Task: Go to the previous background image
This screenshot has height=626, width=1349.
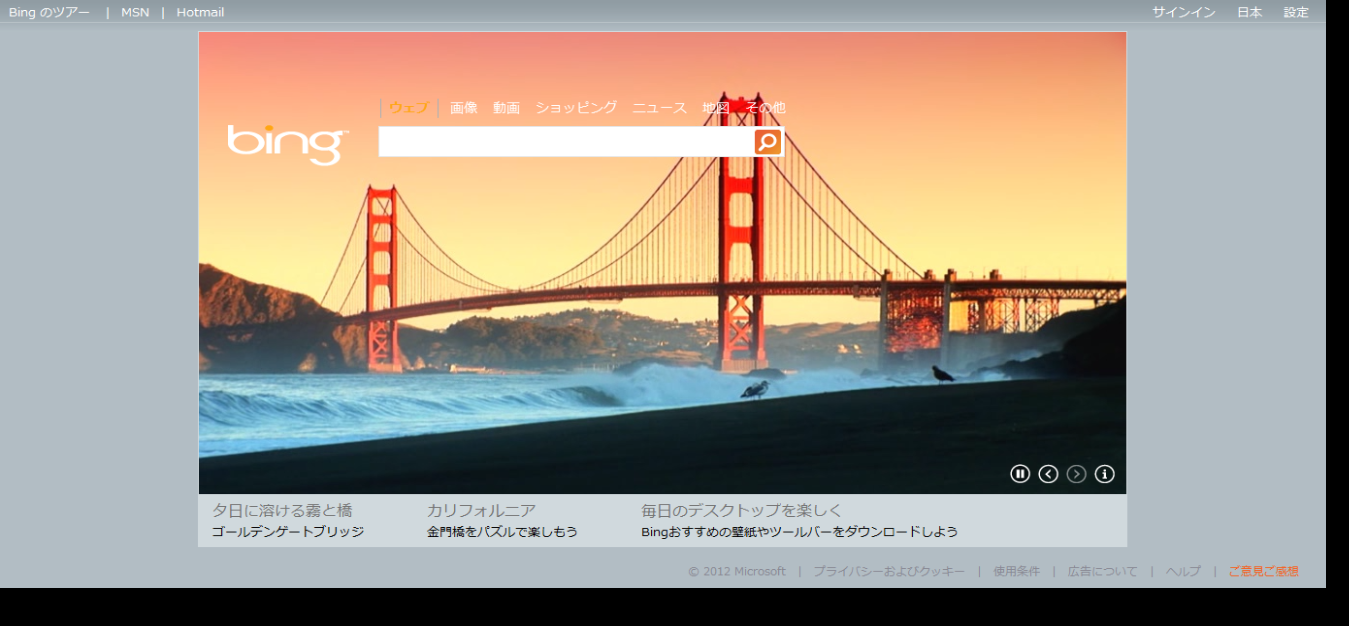Action: (x=1048, y=474)
